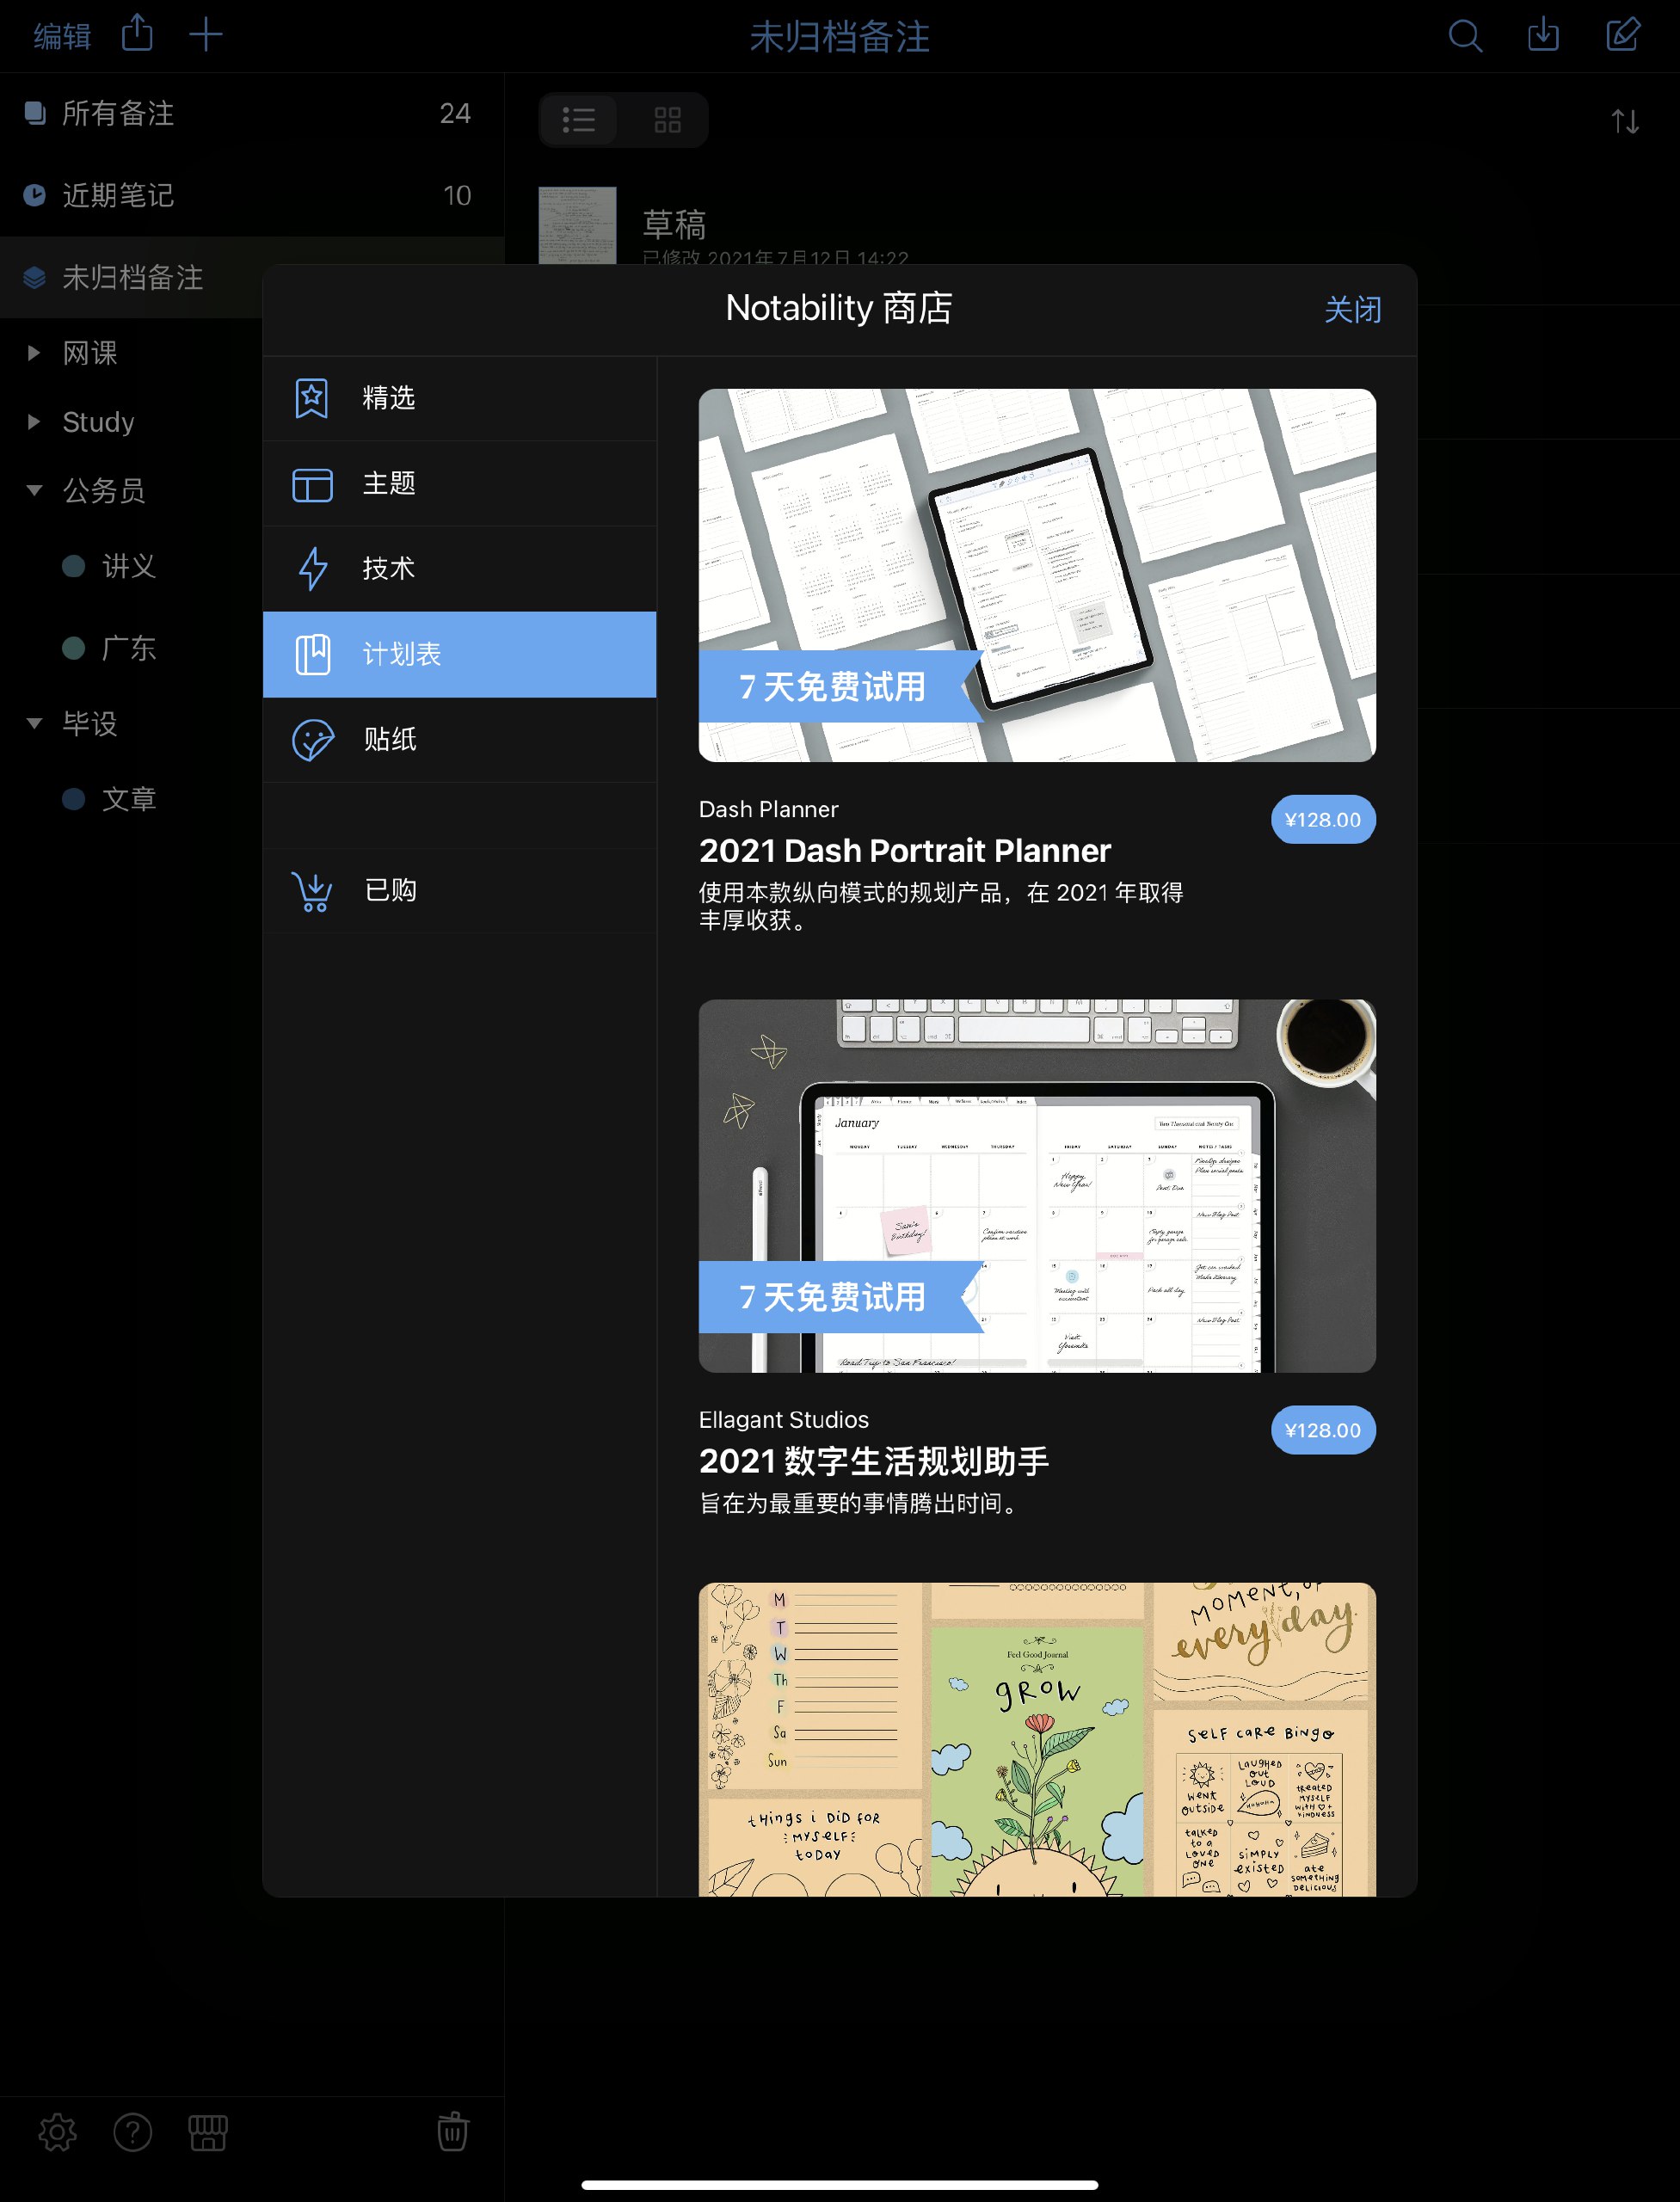Close the shop with 关闭
1680x2202 pixels.
coord(1352,310)
